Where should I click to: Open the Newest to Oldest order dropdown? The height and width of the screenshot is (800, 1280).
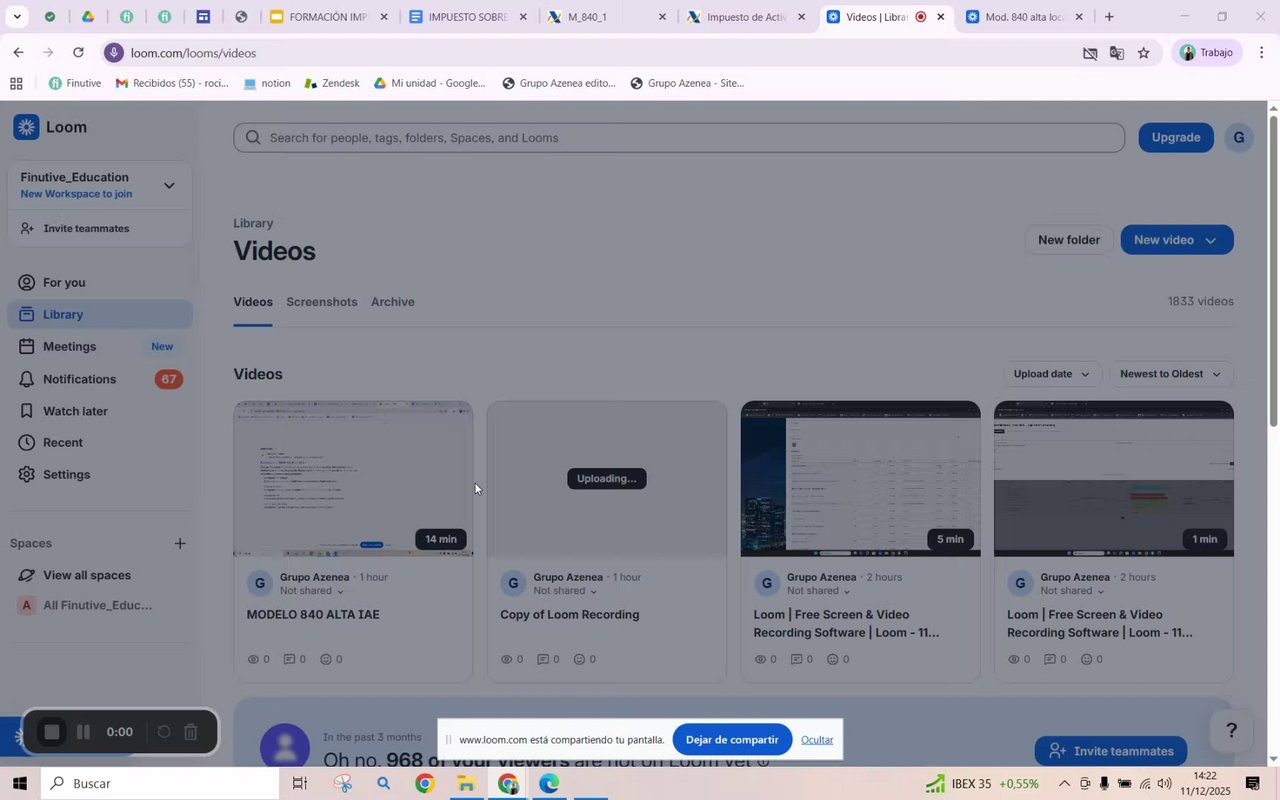click(x=1171, y=374)
